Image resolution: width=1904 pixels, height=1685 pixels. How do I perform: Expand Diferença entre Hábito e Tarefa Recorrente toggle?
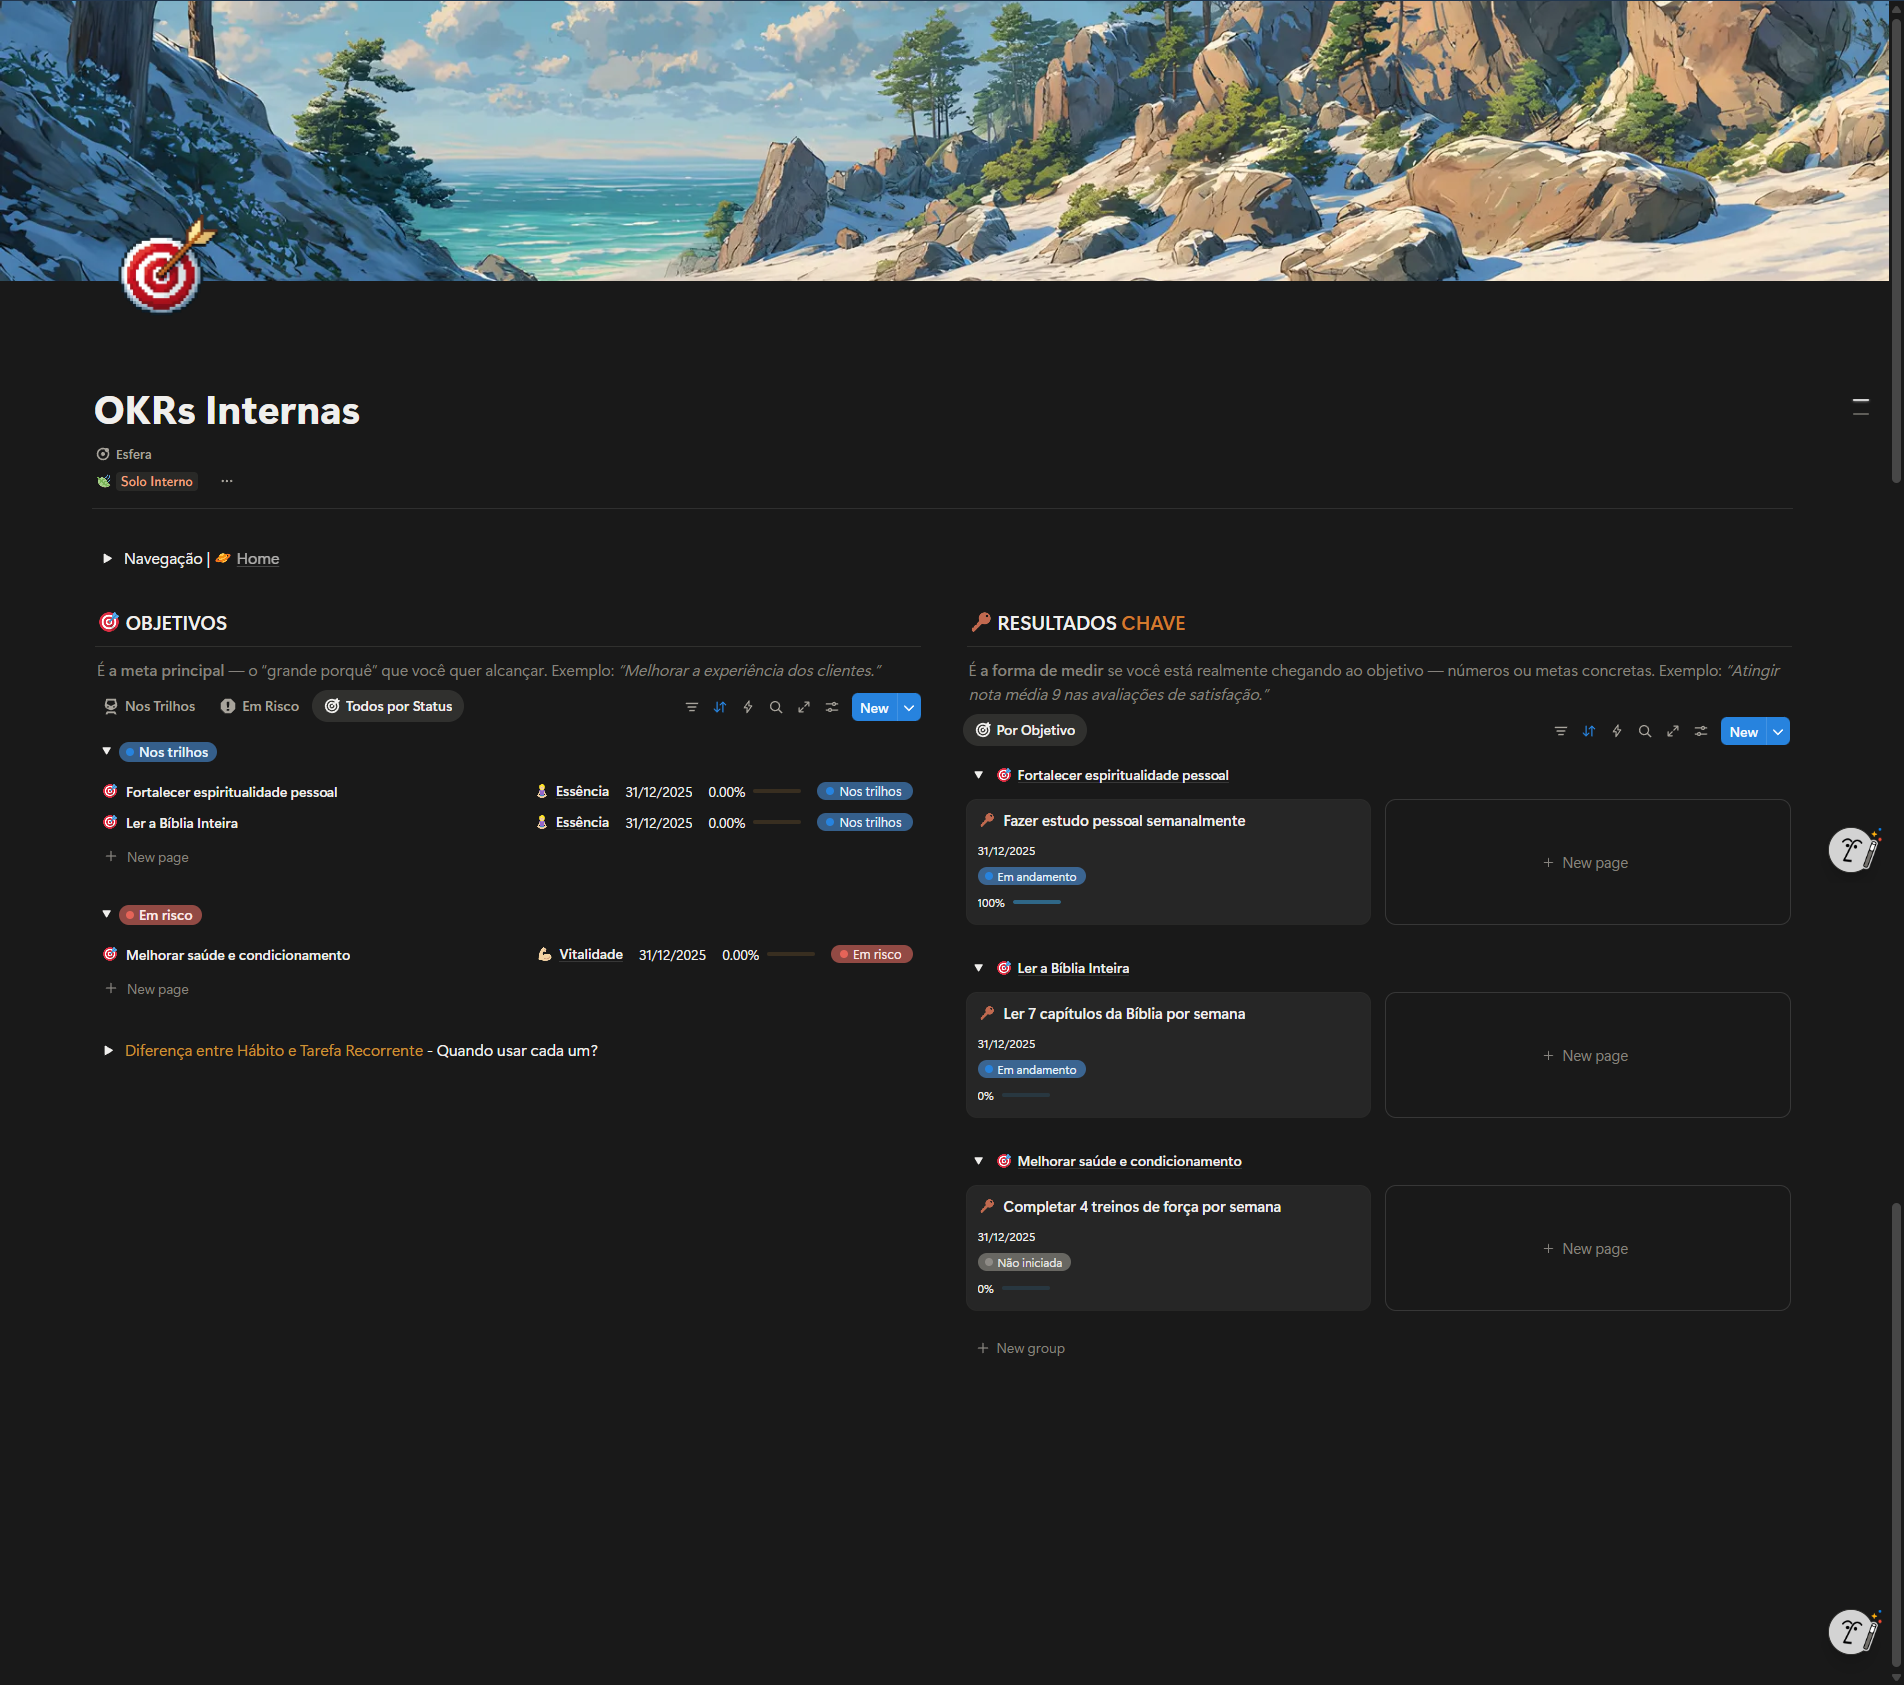[x=108, y=1051]
